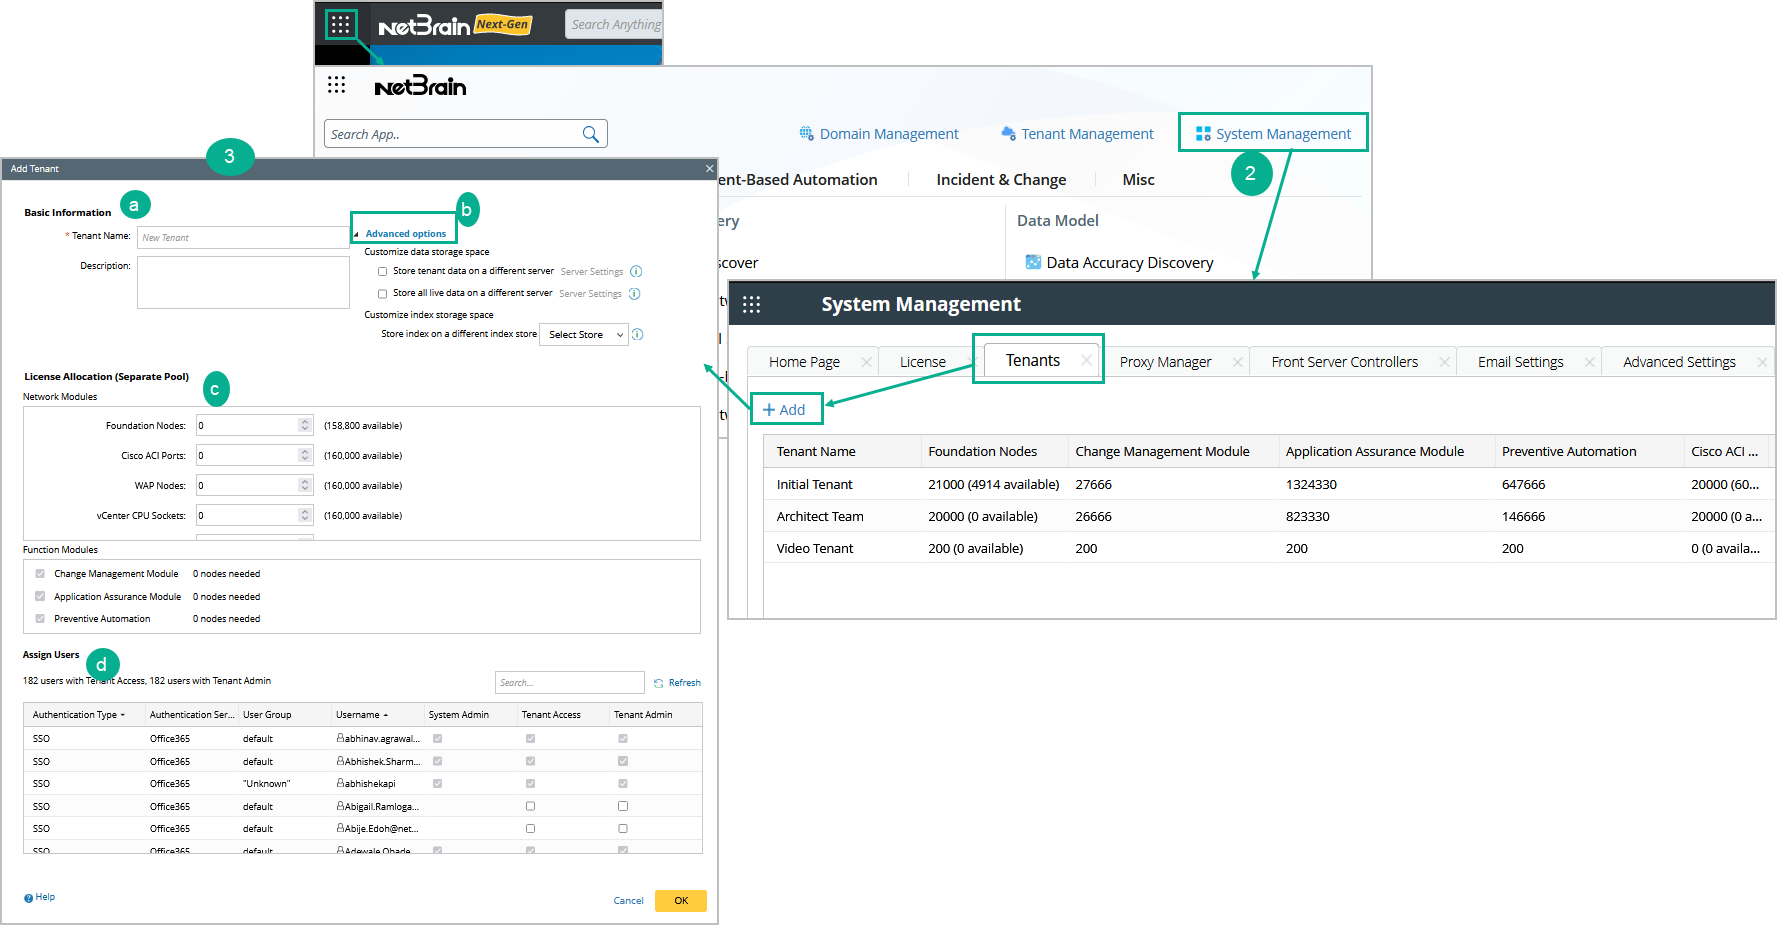The width and height of the screenshot is (1777, 925).
Task: Toggle Tenant Access checkbox for Abigail.Ramloga user
Action: [530, 806]
